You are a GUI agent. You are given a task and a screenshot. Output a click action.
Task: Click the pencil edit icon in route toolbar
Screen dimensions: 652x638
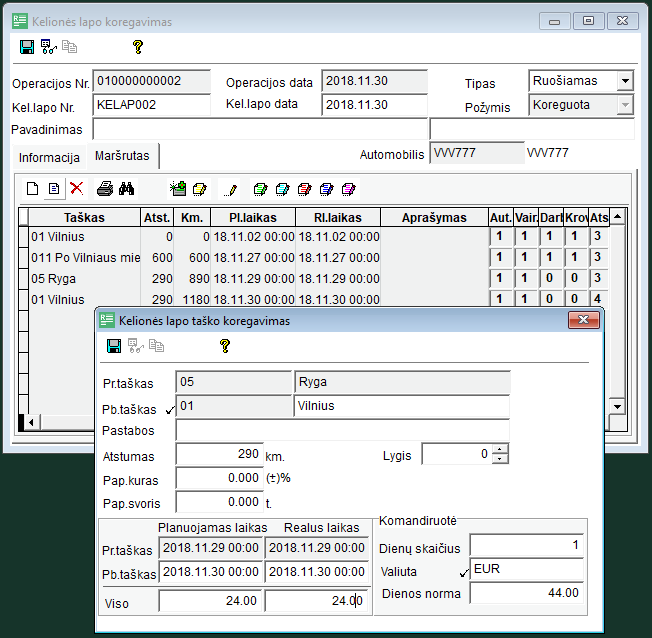230,190
